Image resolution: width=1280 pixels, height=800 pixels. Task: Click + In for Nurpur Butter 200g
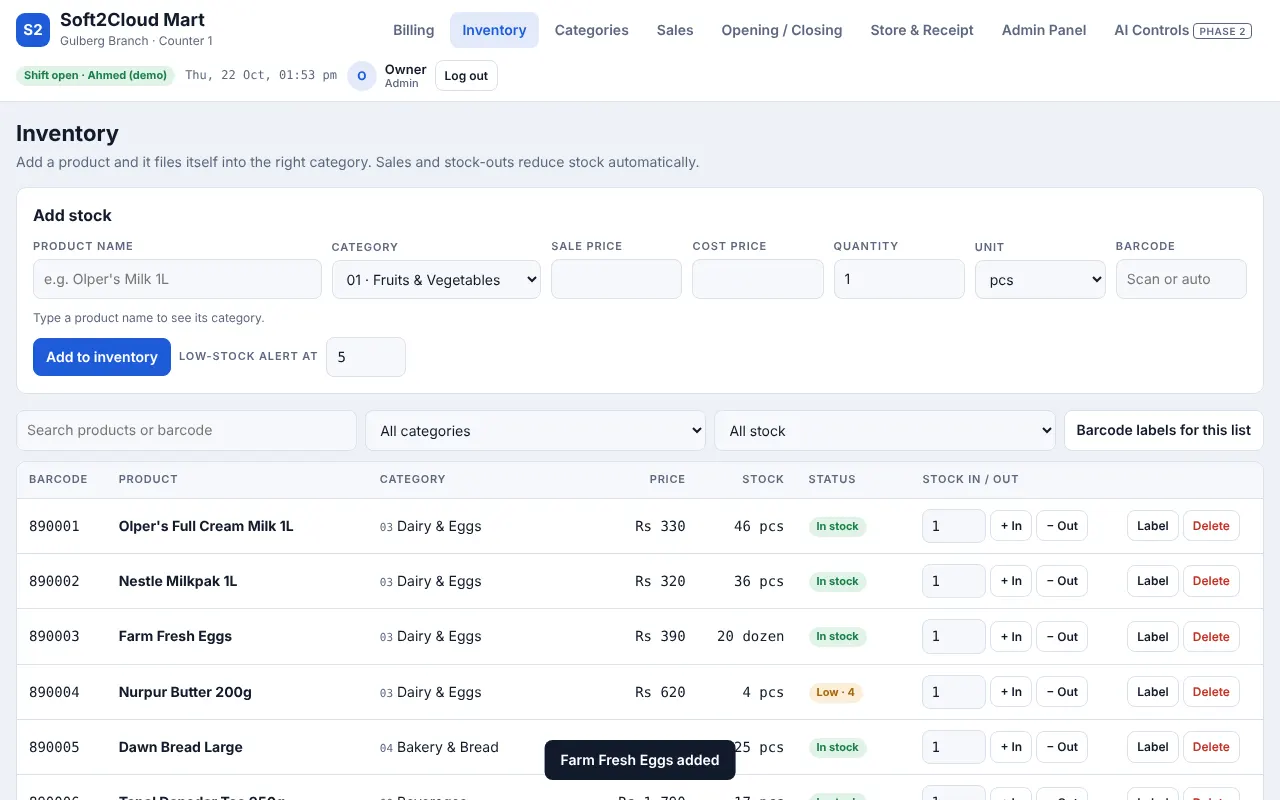pyautogui.click(x=1011, y=692)
